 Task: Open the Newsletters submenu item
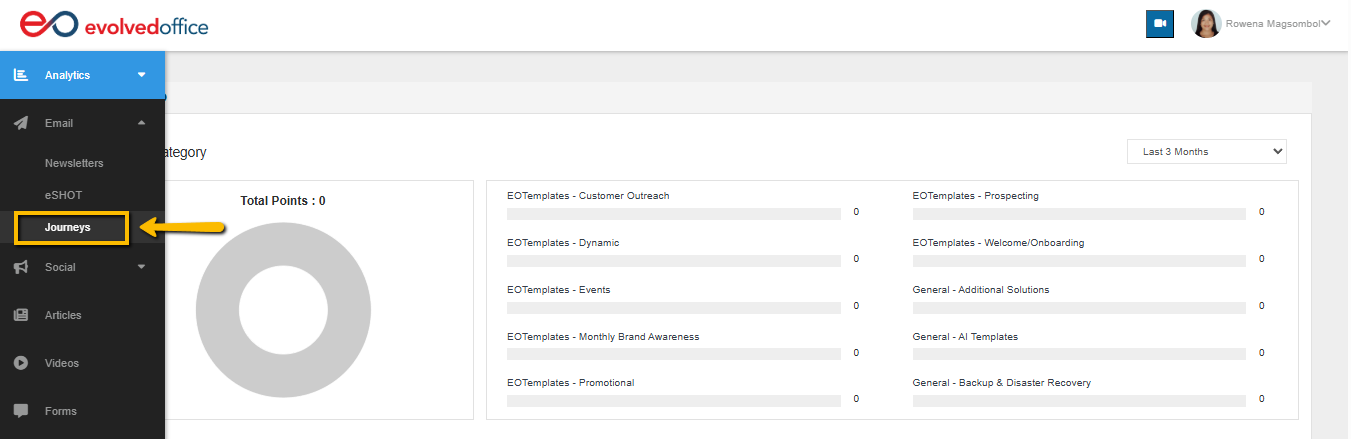click(x=74, y=163)
